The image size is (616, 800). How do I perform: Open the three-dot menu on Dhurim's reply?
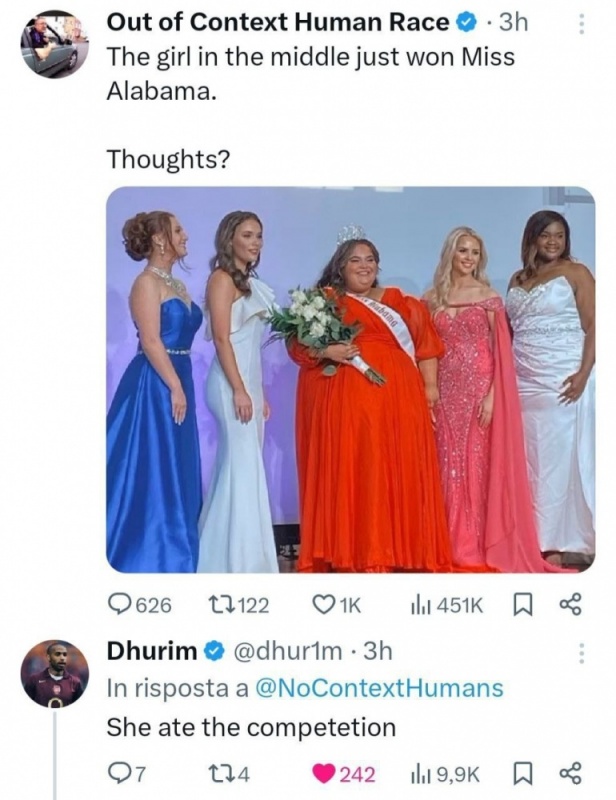pos(579,653)
